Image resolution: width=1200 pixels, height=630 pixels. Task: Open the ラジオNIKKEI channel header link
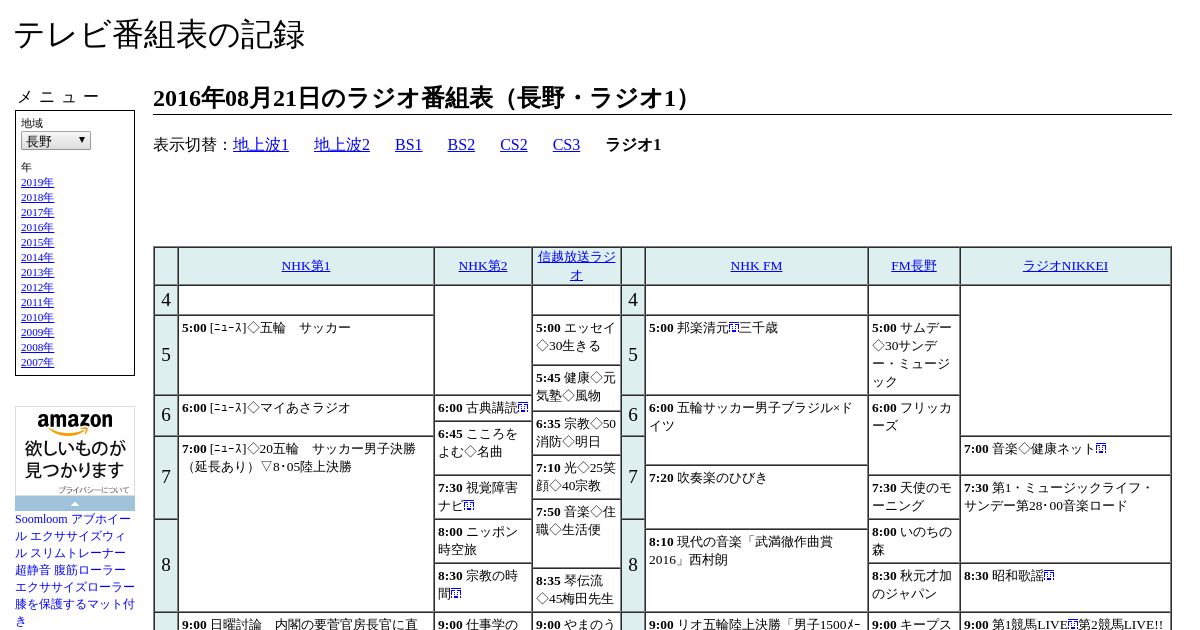tap(1065, 266)
